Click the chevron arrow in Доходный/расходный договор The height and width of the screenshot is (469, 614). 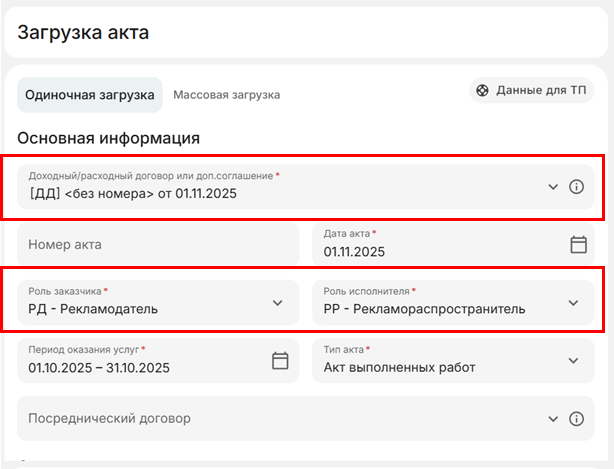point(553,187)
